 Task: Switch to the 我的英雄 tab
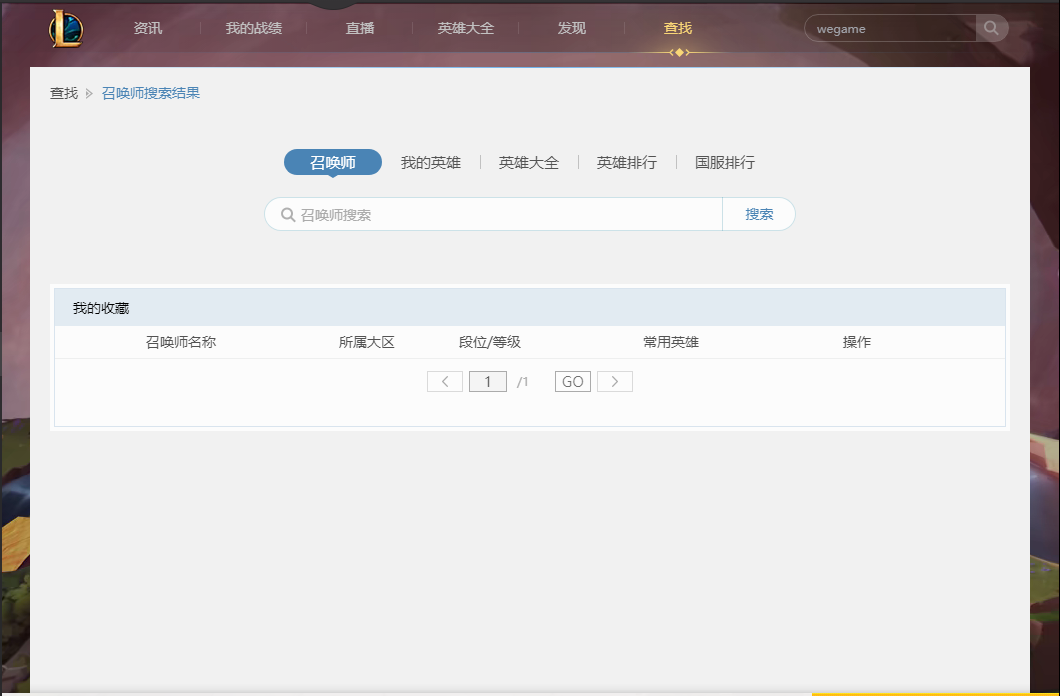click(x=431, y=163)
